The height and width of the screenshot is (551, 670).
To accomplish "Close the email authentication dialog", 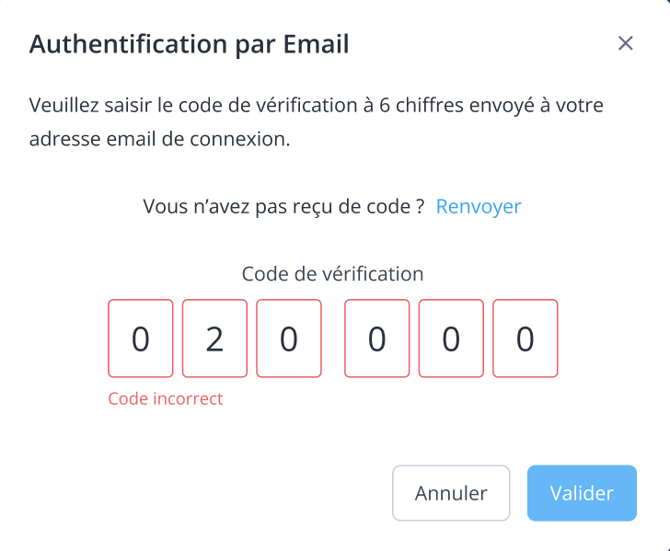I will 626,43.
